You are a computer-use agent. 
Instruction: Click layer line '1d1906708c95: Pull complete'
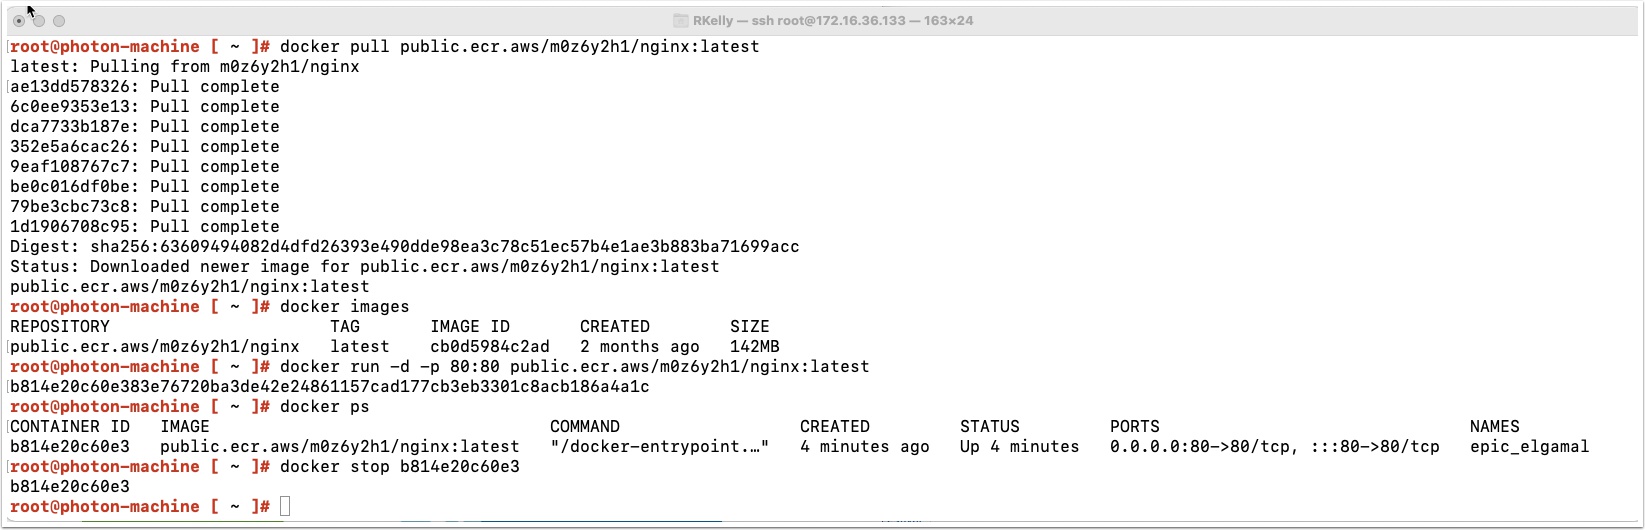(145, 227)
